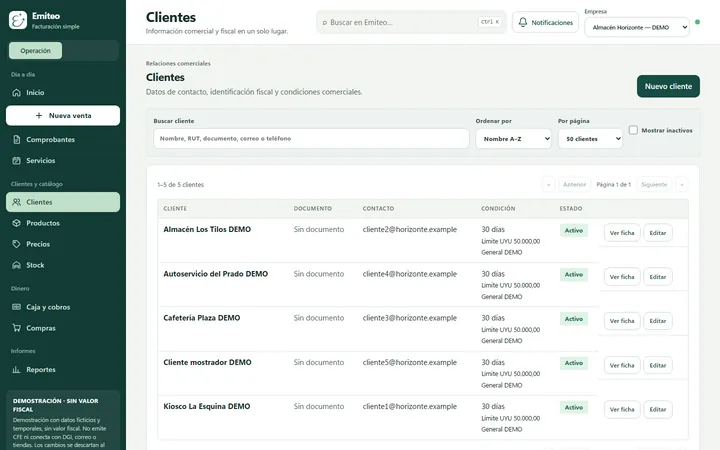The height and width of the screenshot is (450, 720).
Task: Open Inicio in the sidebar
Action: 63,93
